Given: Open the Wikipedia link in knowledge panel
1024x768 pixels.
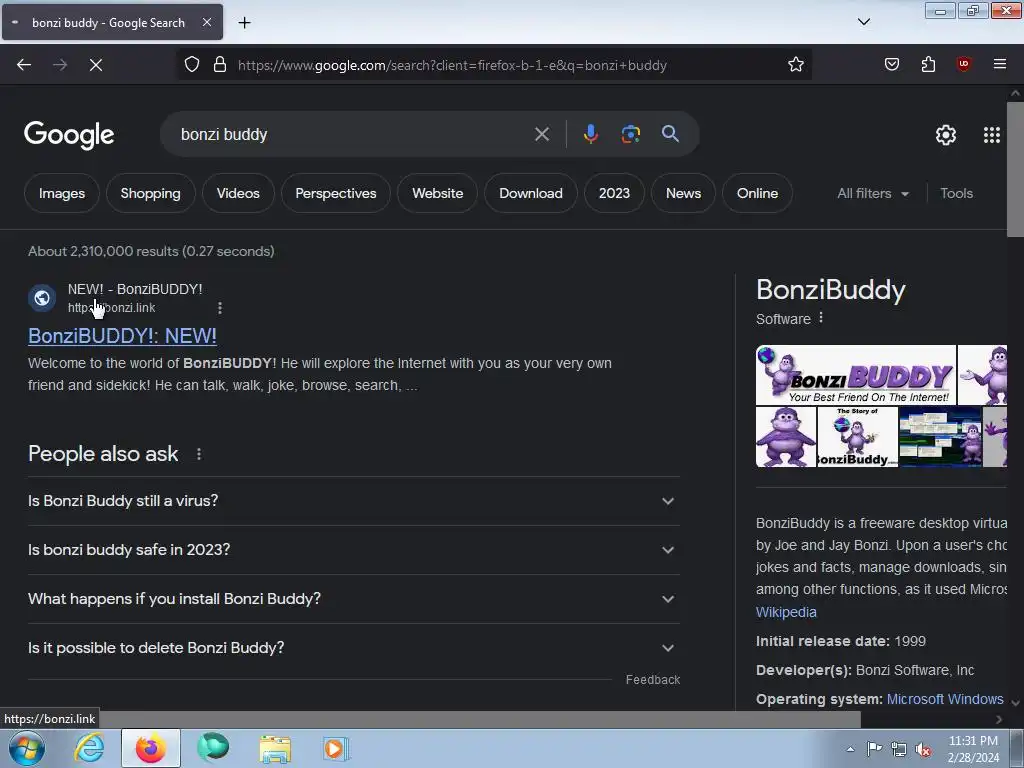Looking at the screenshot, I should click(x=786, y=612).
